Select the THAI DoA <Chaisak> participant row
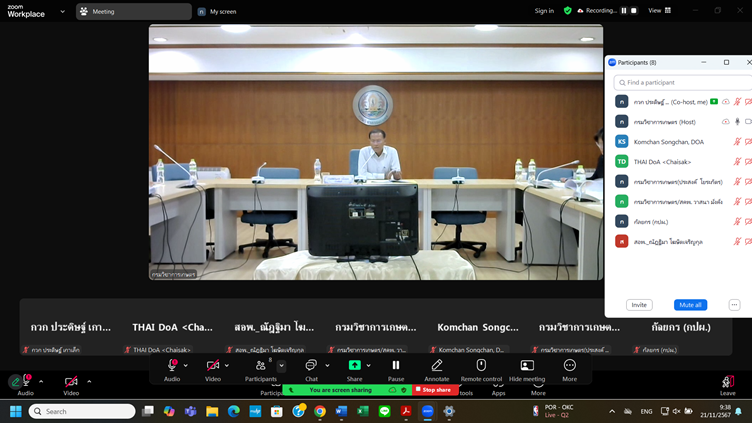The height and width of the screenshot is (423, 752). [680, 162]
